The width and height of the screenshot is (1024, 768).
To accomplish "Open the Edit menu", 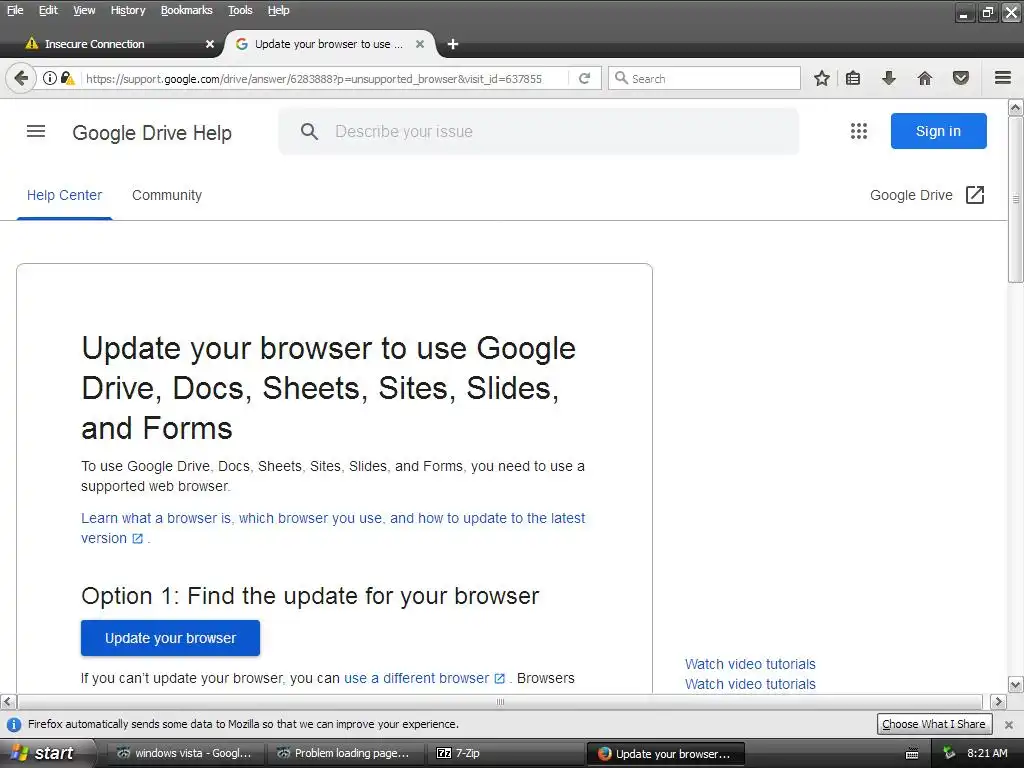I will 48,10.
